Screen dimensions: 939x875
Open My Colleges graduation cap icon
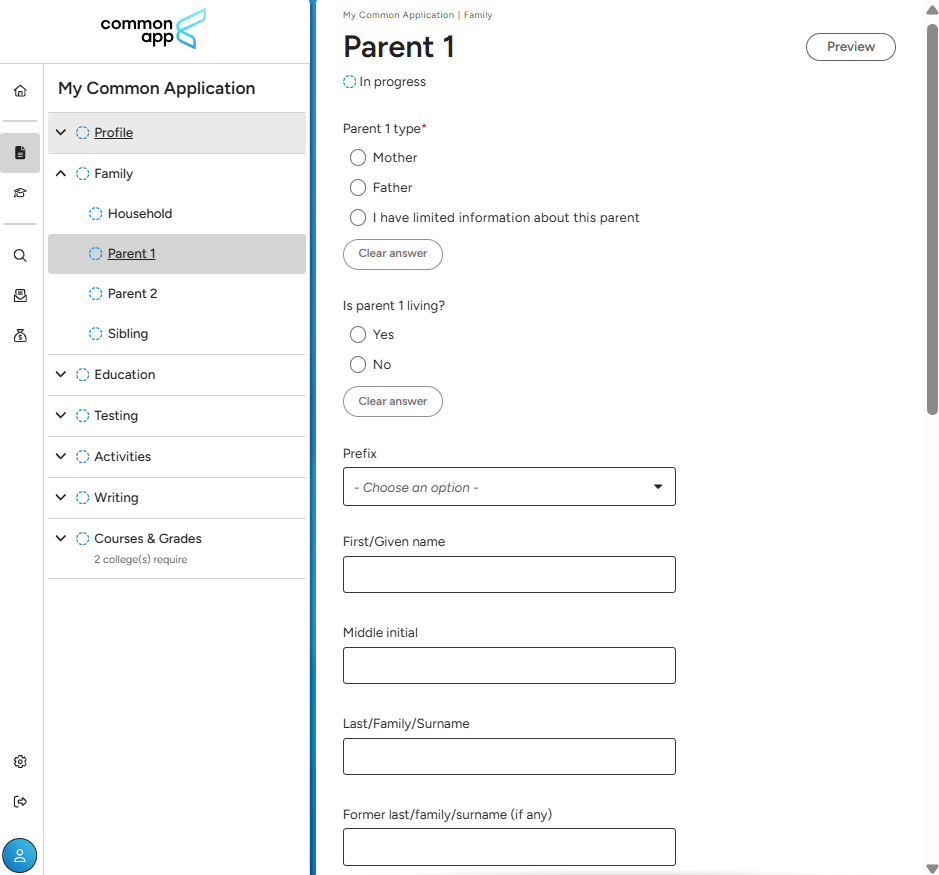[20, 193]
